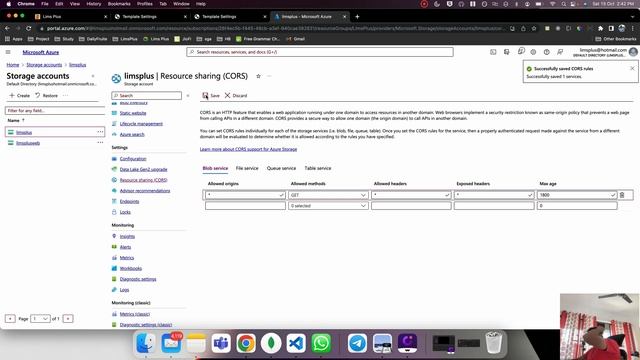Viewport: 640px width, 360px height.
Task: Click Restore in Storage accounts panel
Action: pos(46,96)
